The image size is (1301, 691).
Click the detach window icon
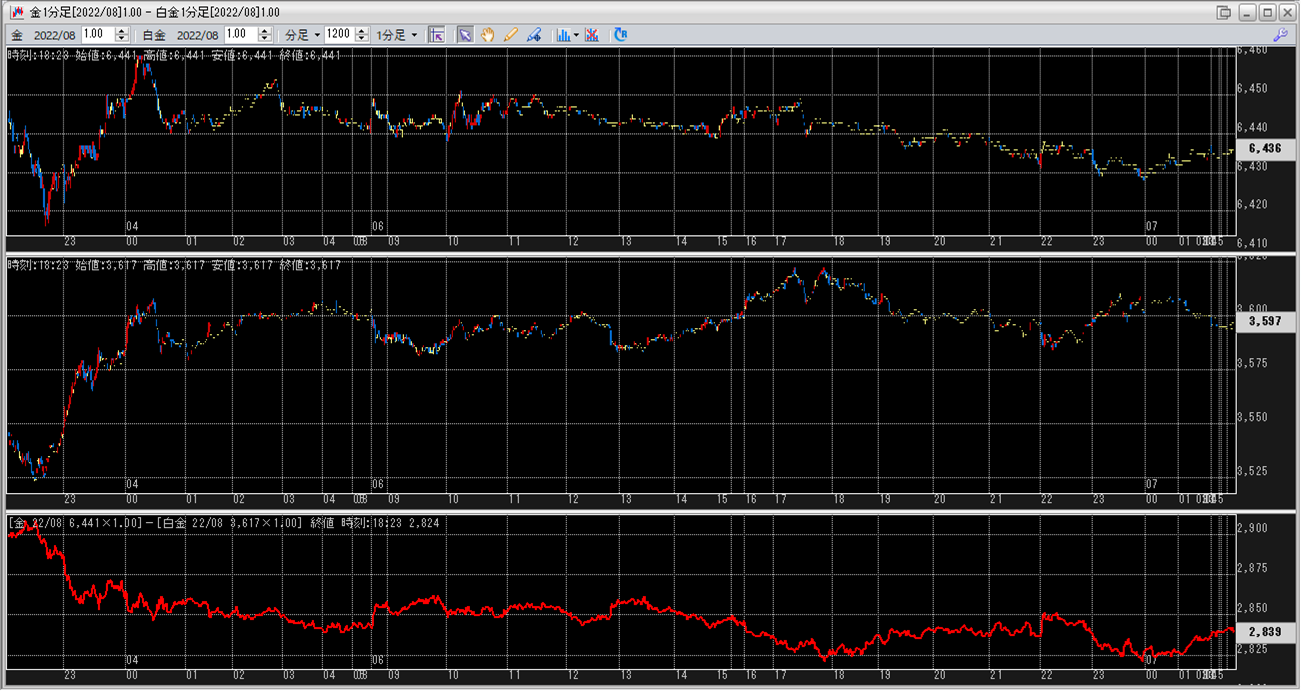click(x=1223, y=12)
